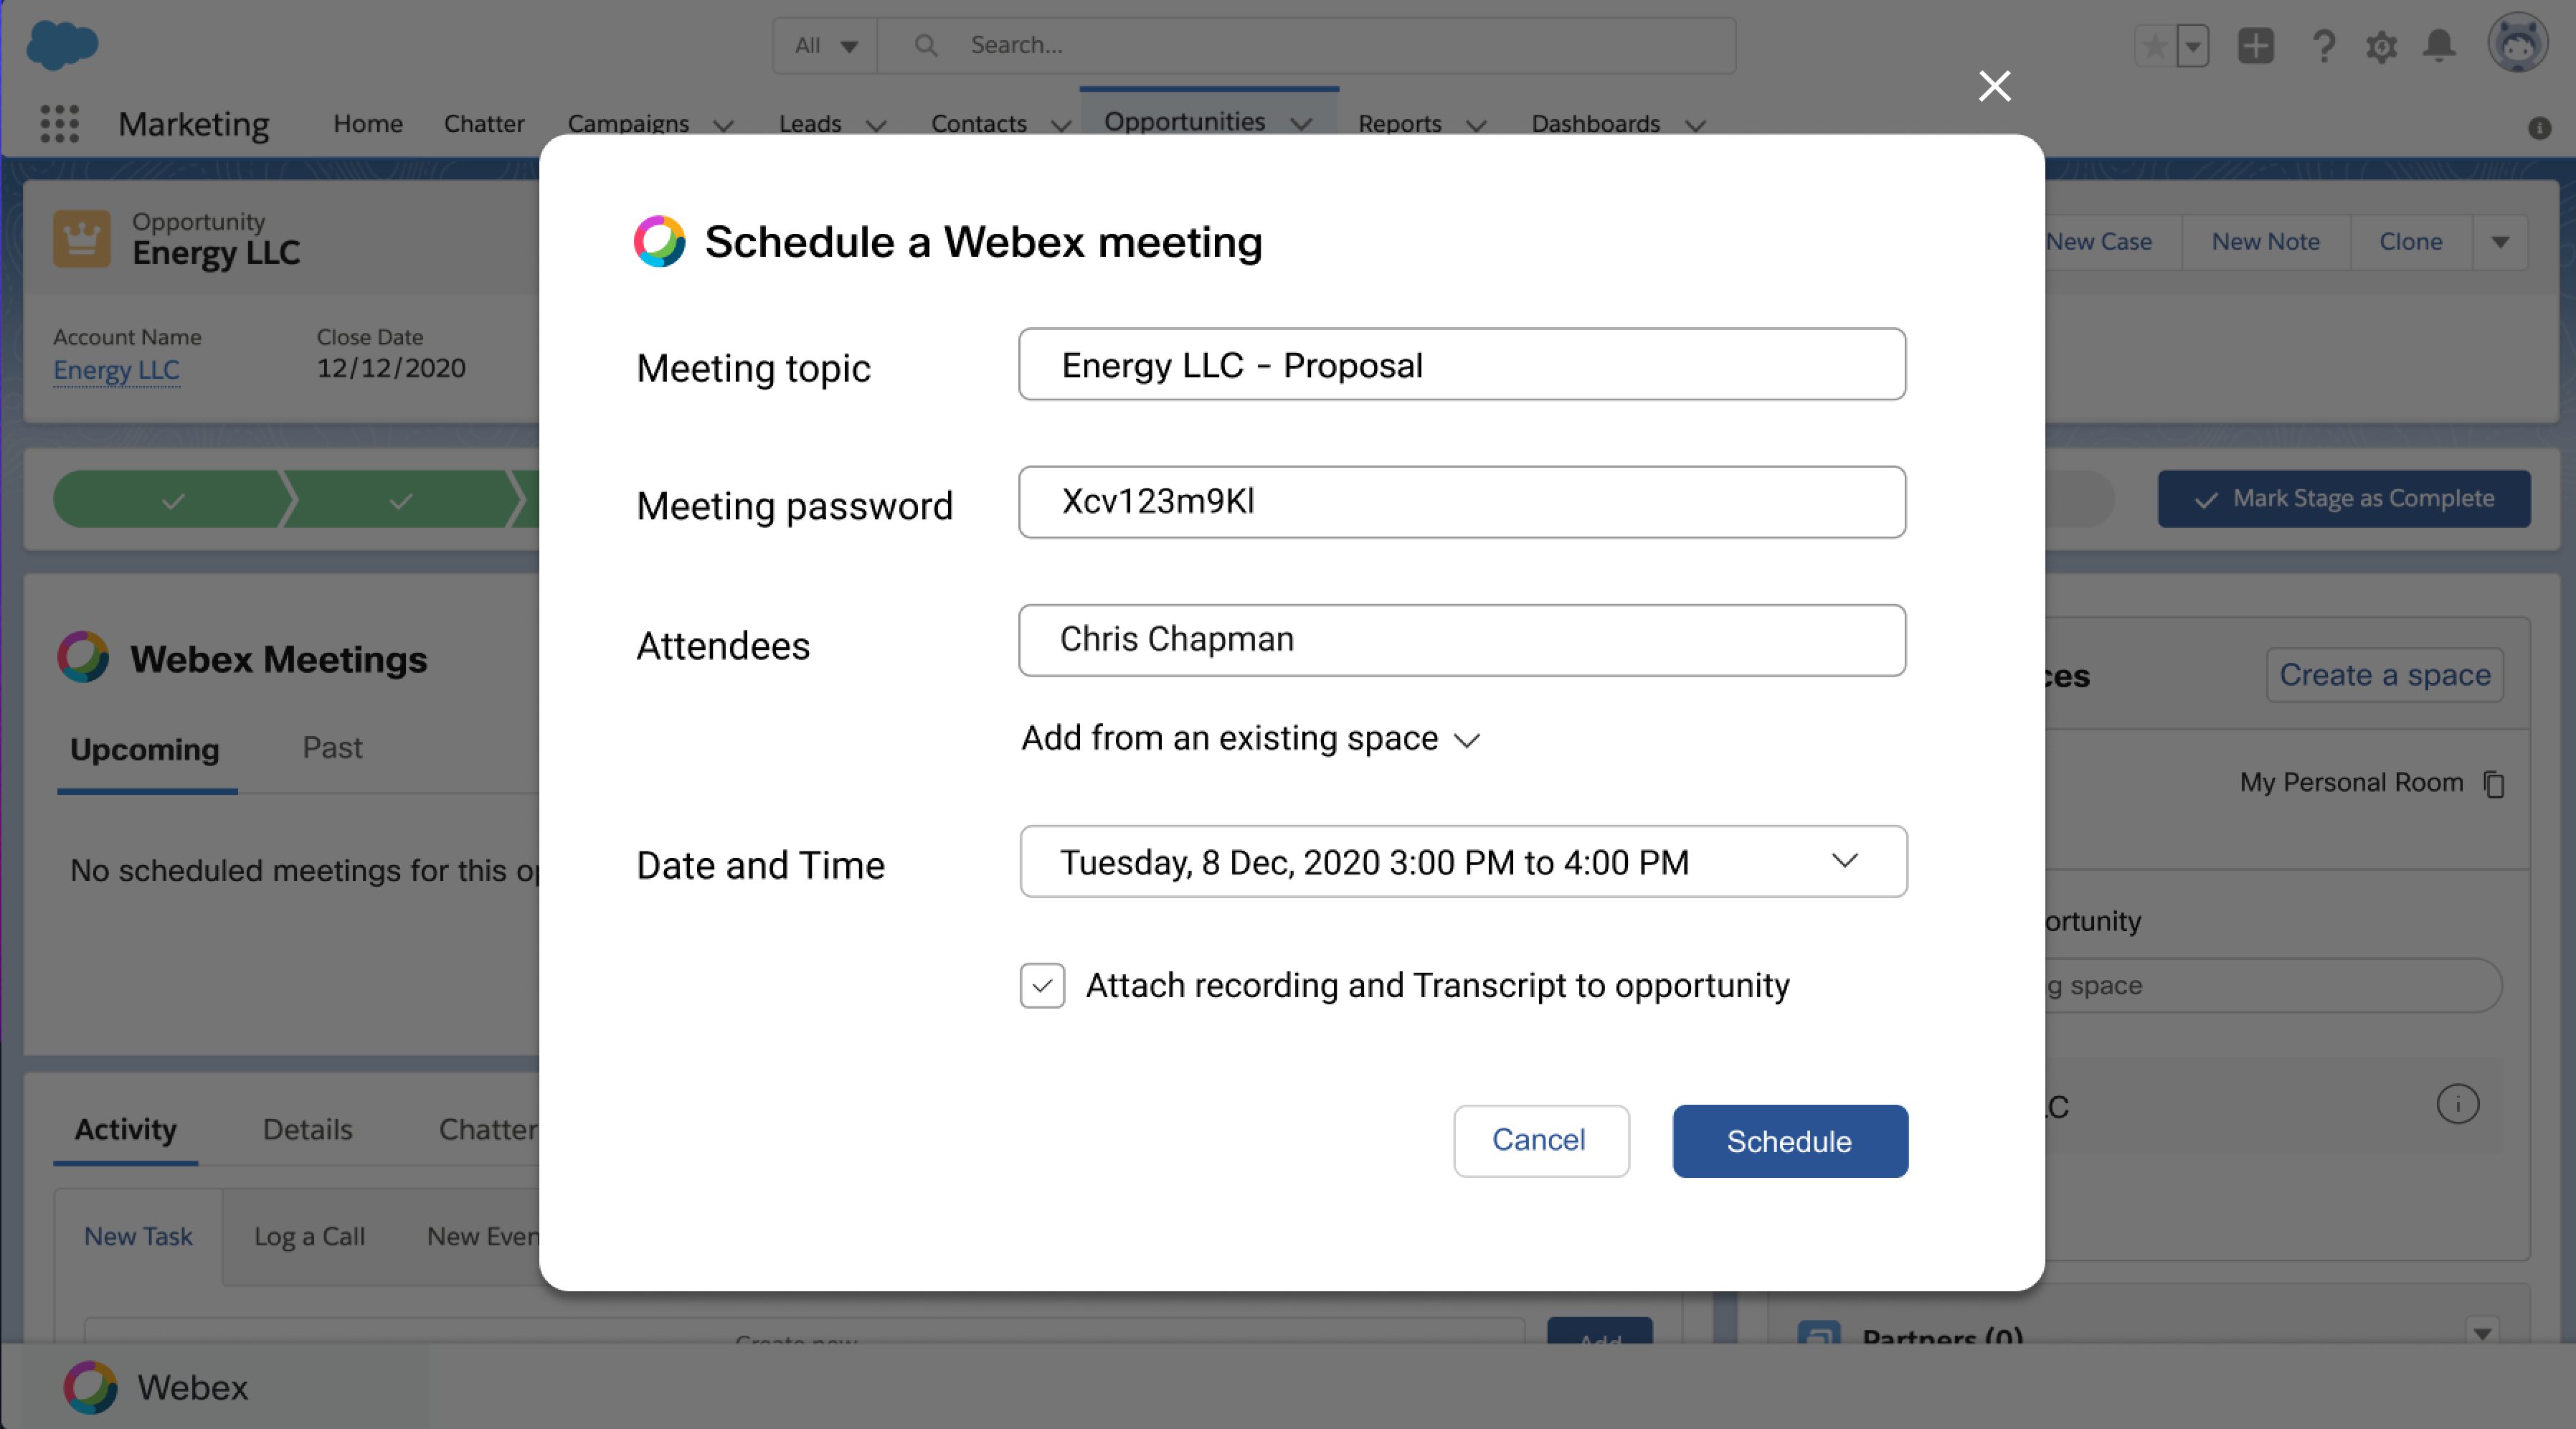The height and width of the screenshot is (1429, 2576).
Task: Click the Schedule button
Action: (x=1790, y=1141)
